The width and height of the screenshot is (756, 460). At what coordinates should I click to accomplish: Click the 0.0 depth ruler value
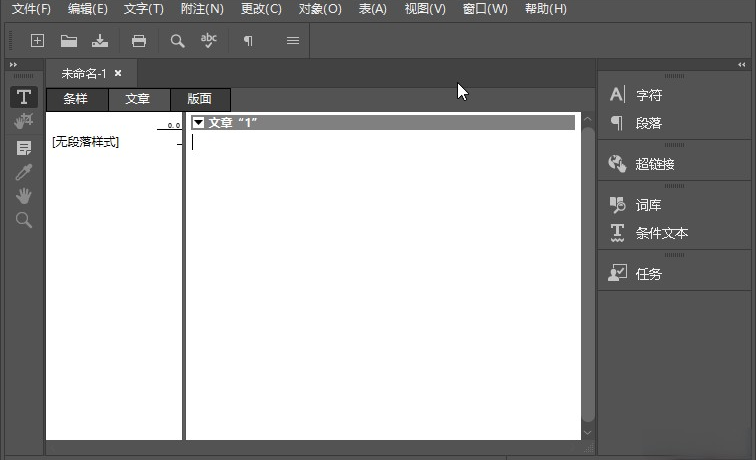pyautogui.click(x=174, y=125)
